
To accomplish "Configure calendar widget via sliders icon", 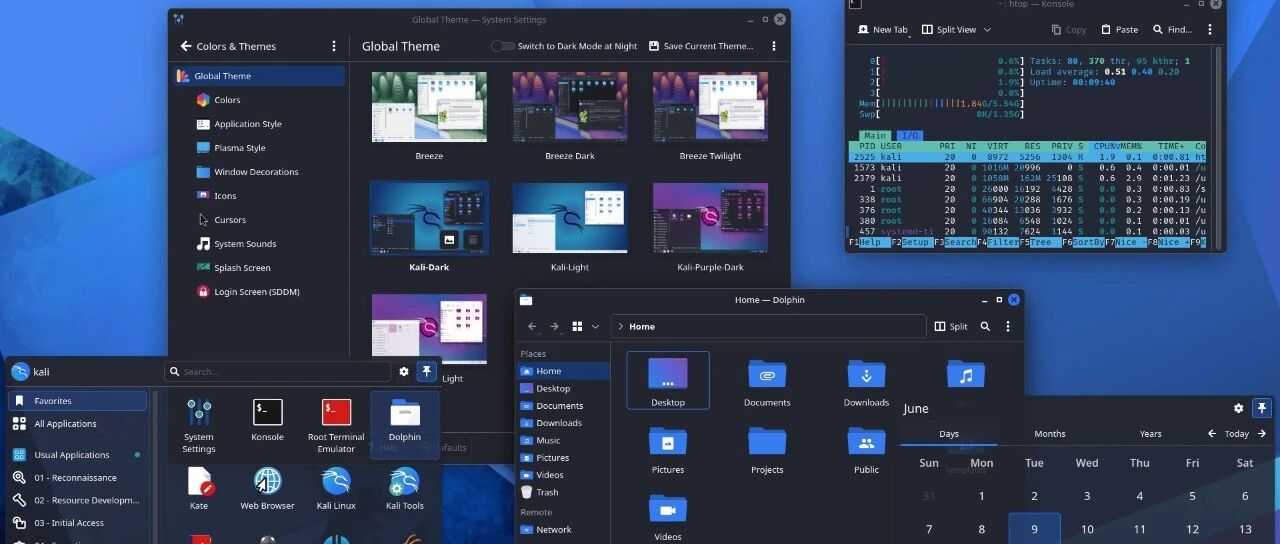I will [1238, 408].
